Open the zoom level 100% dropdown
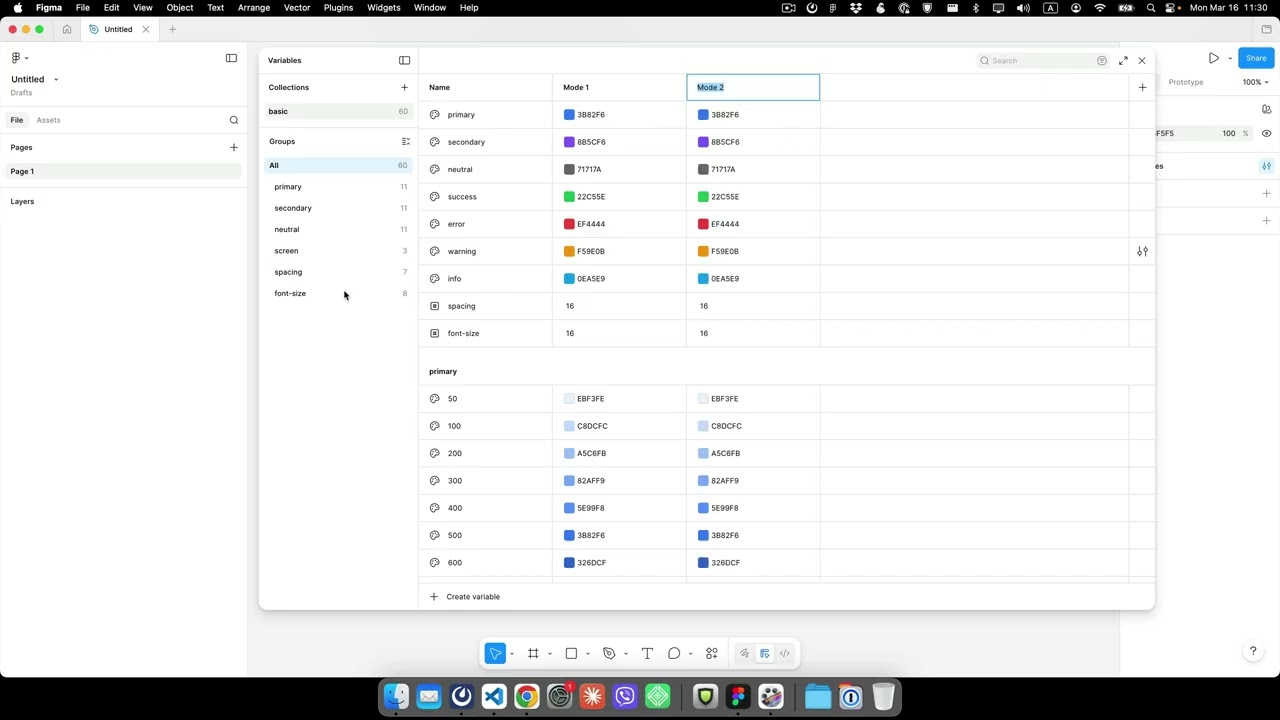Image resolution: width=1280 pixels, height=720 pixels. click(x=1255, y=82)
